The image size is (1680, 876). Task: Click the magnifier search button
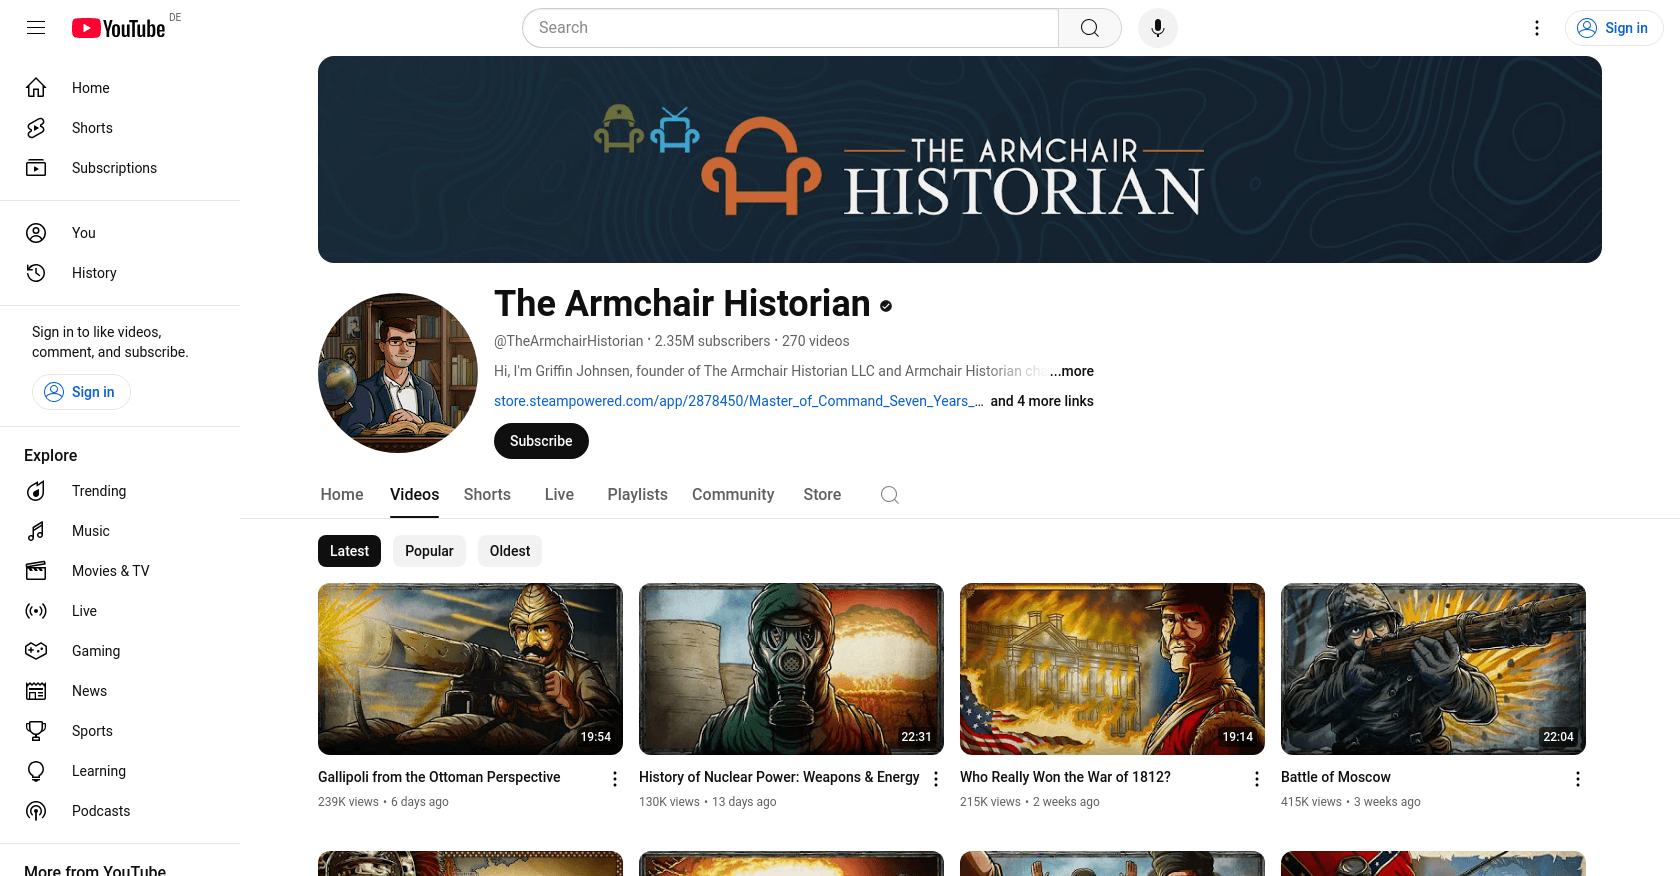pyautogui.click(x=1089, y=28)
